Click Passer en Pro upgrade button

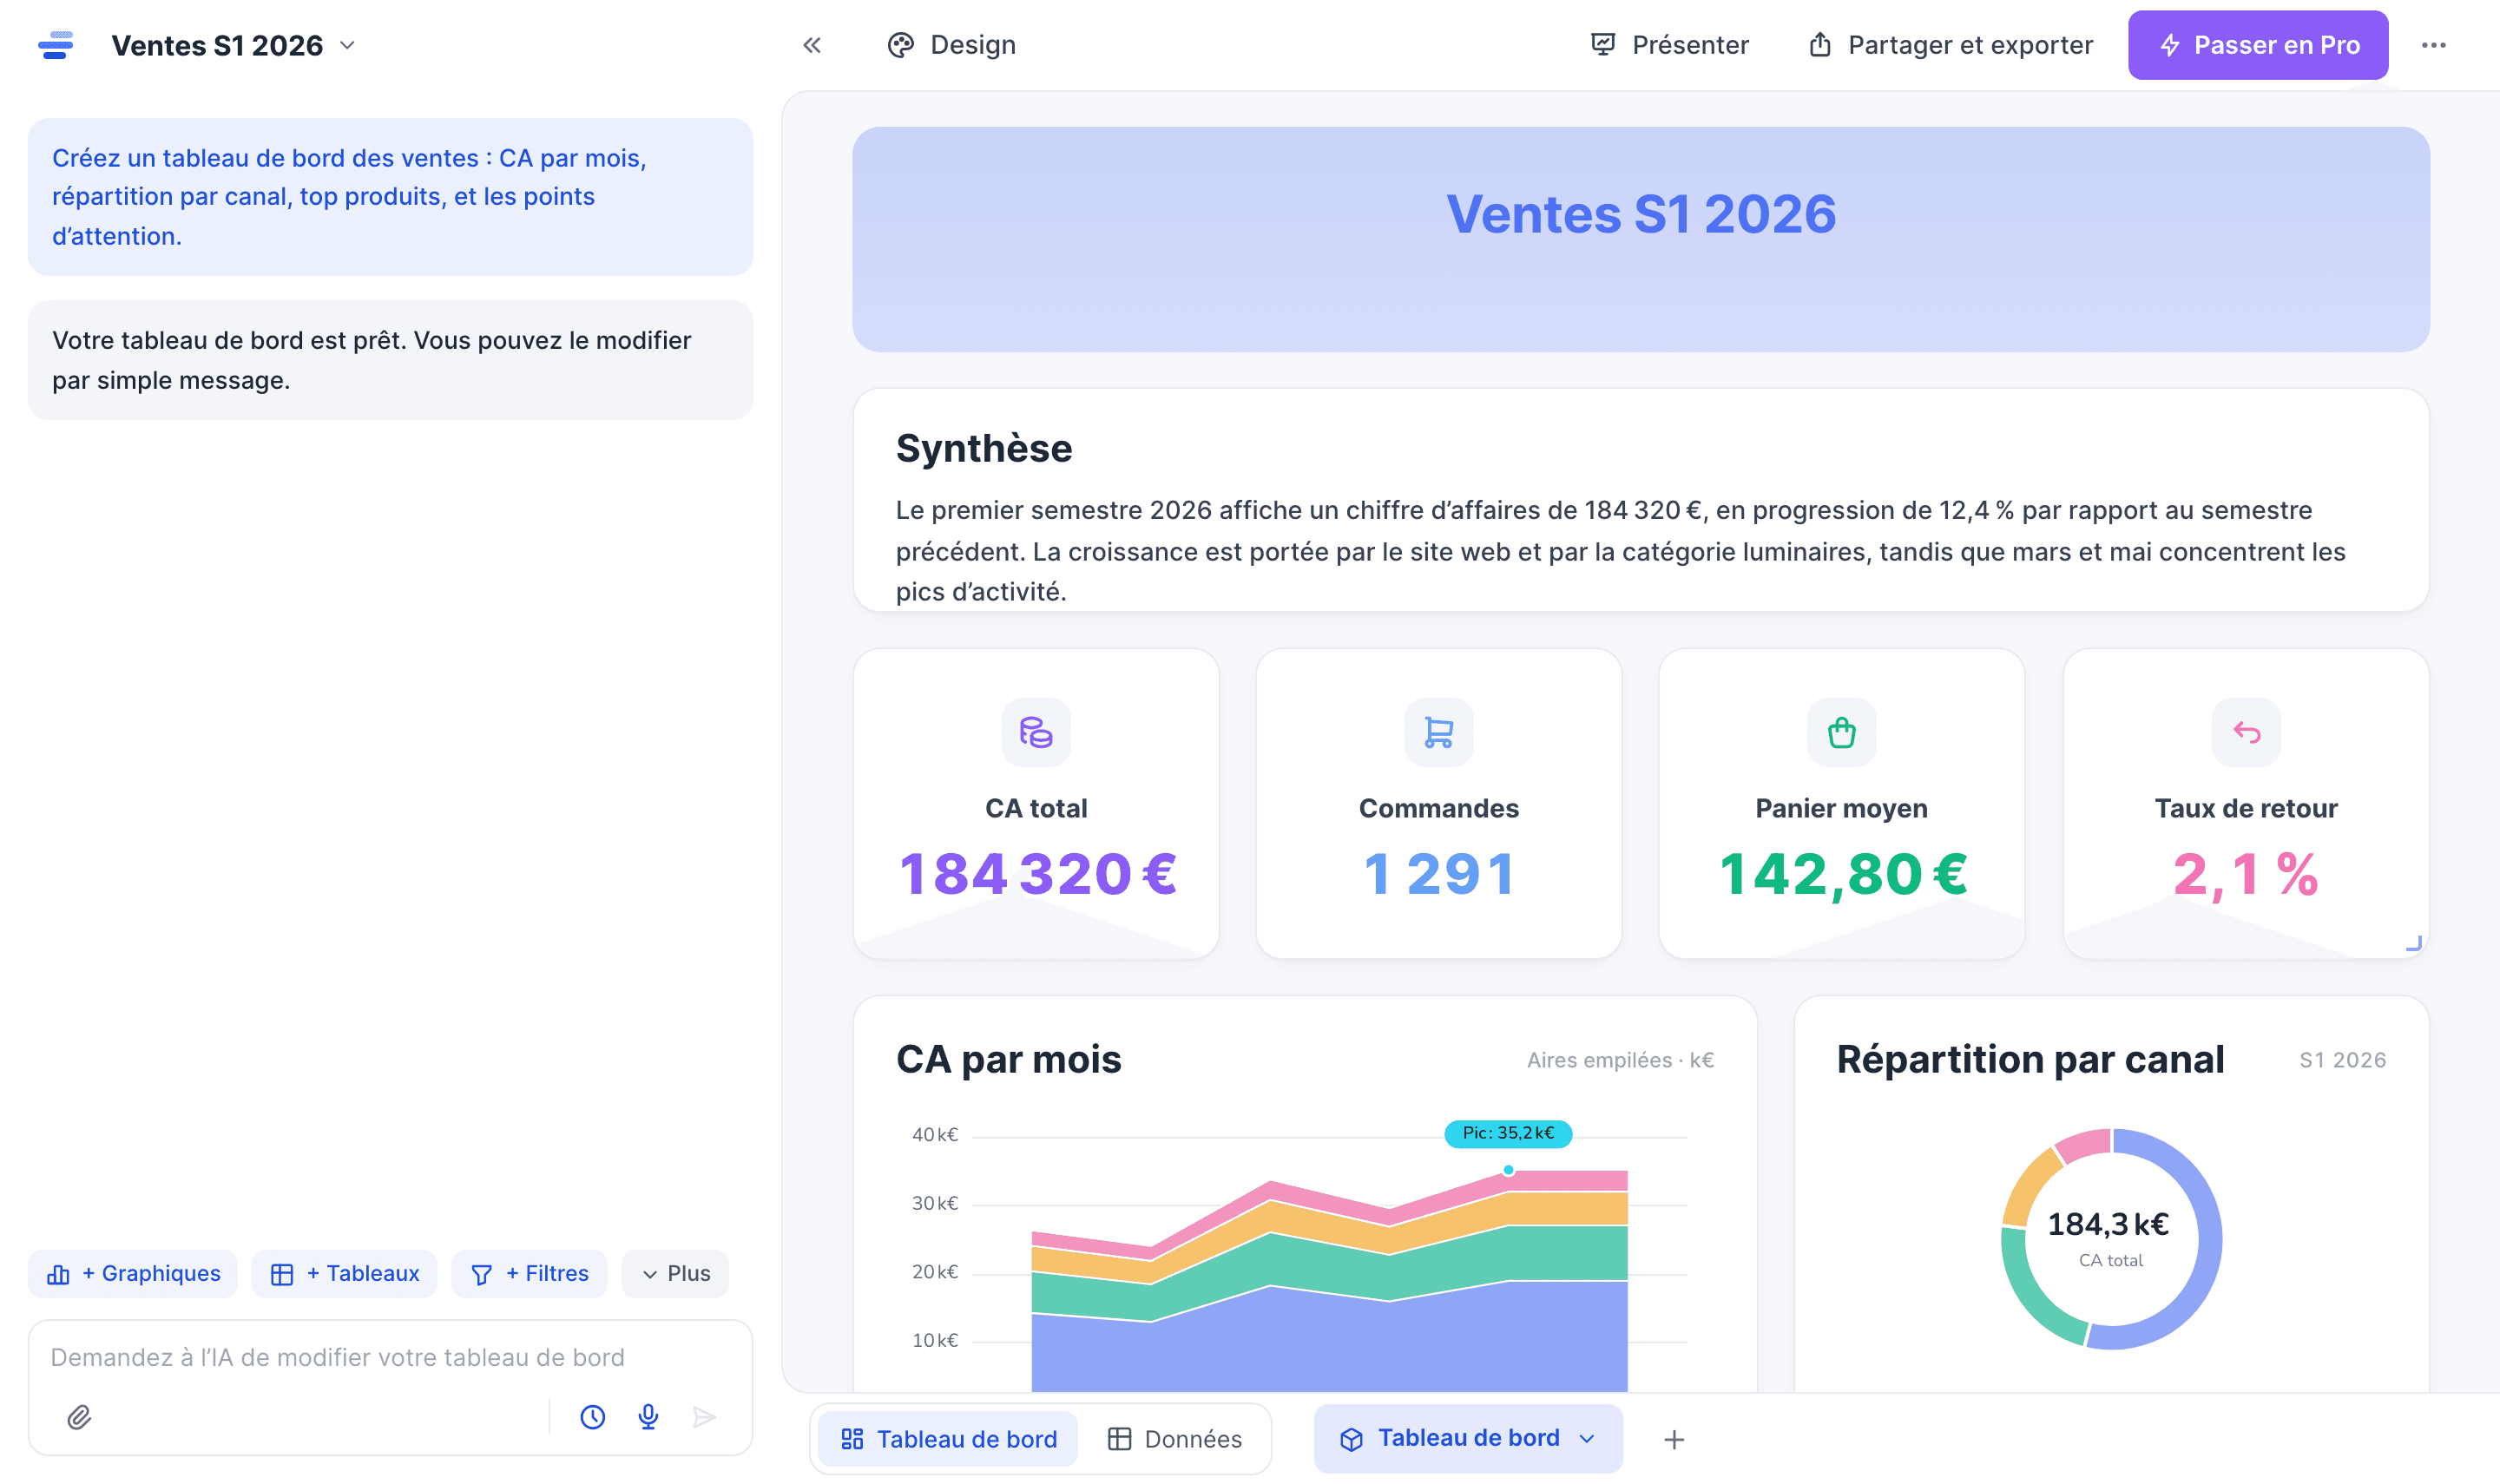(2258, 45)
